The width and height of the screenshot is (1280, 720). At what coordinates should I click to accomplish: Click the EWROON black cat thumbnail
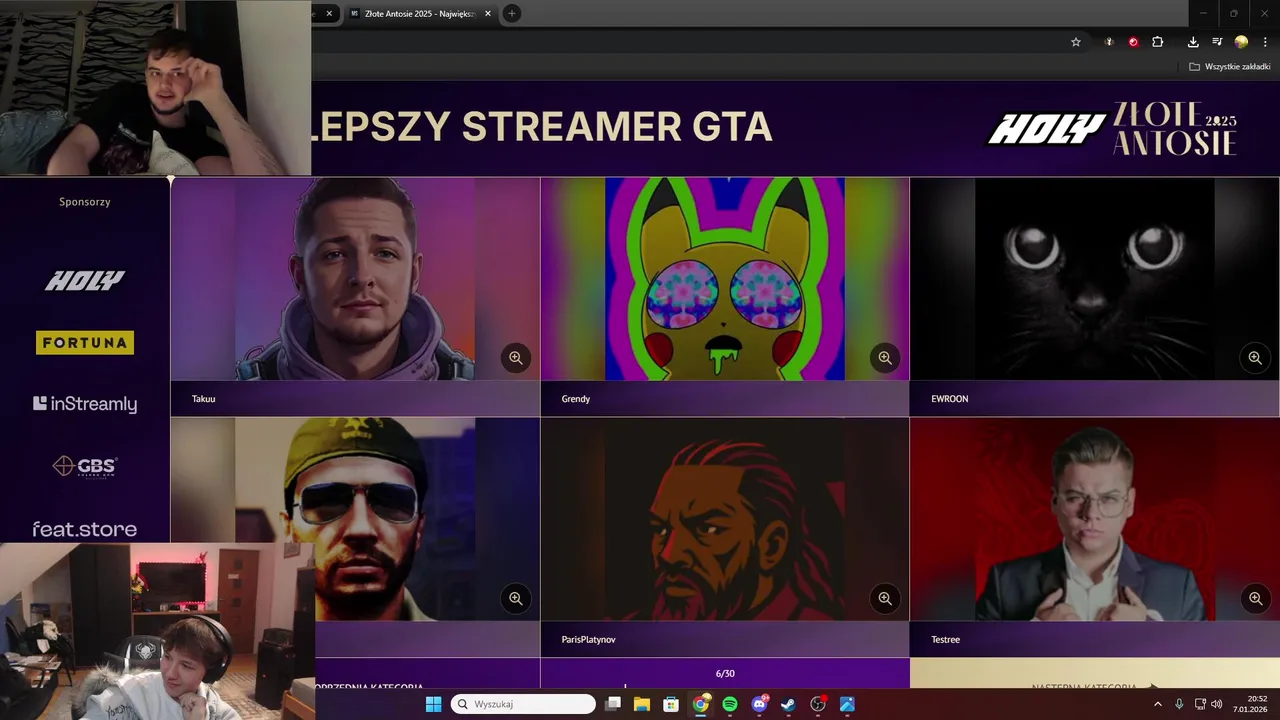1094,279
